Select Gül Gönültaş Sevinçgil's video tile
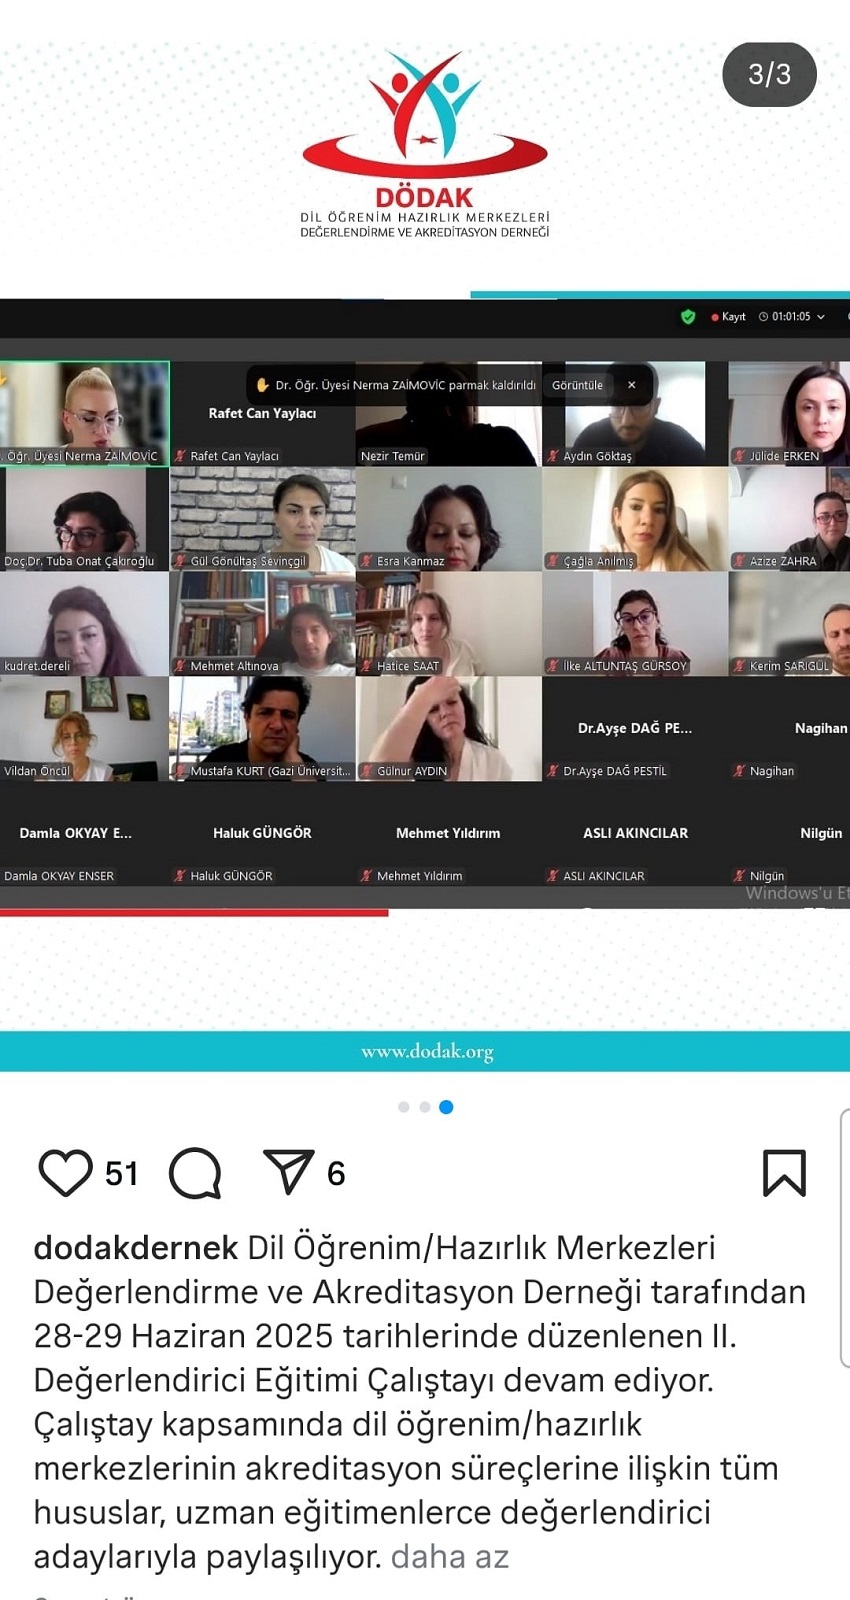Viewport: 850px width, 1600px height. pyautogui.click(x=263, y=519)
